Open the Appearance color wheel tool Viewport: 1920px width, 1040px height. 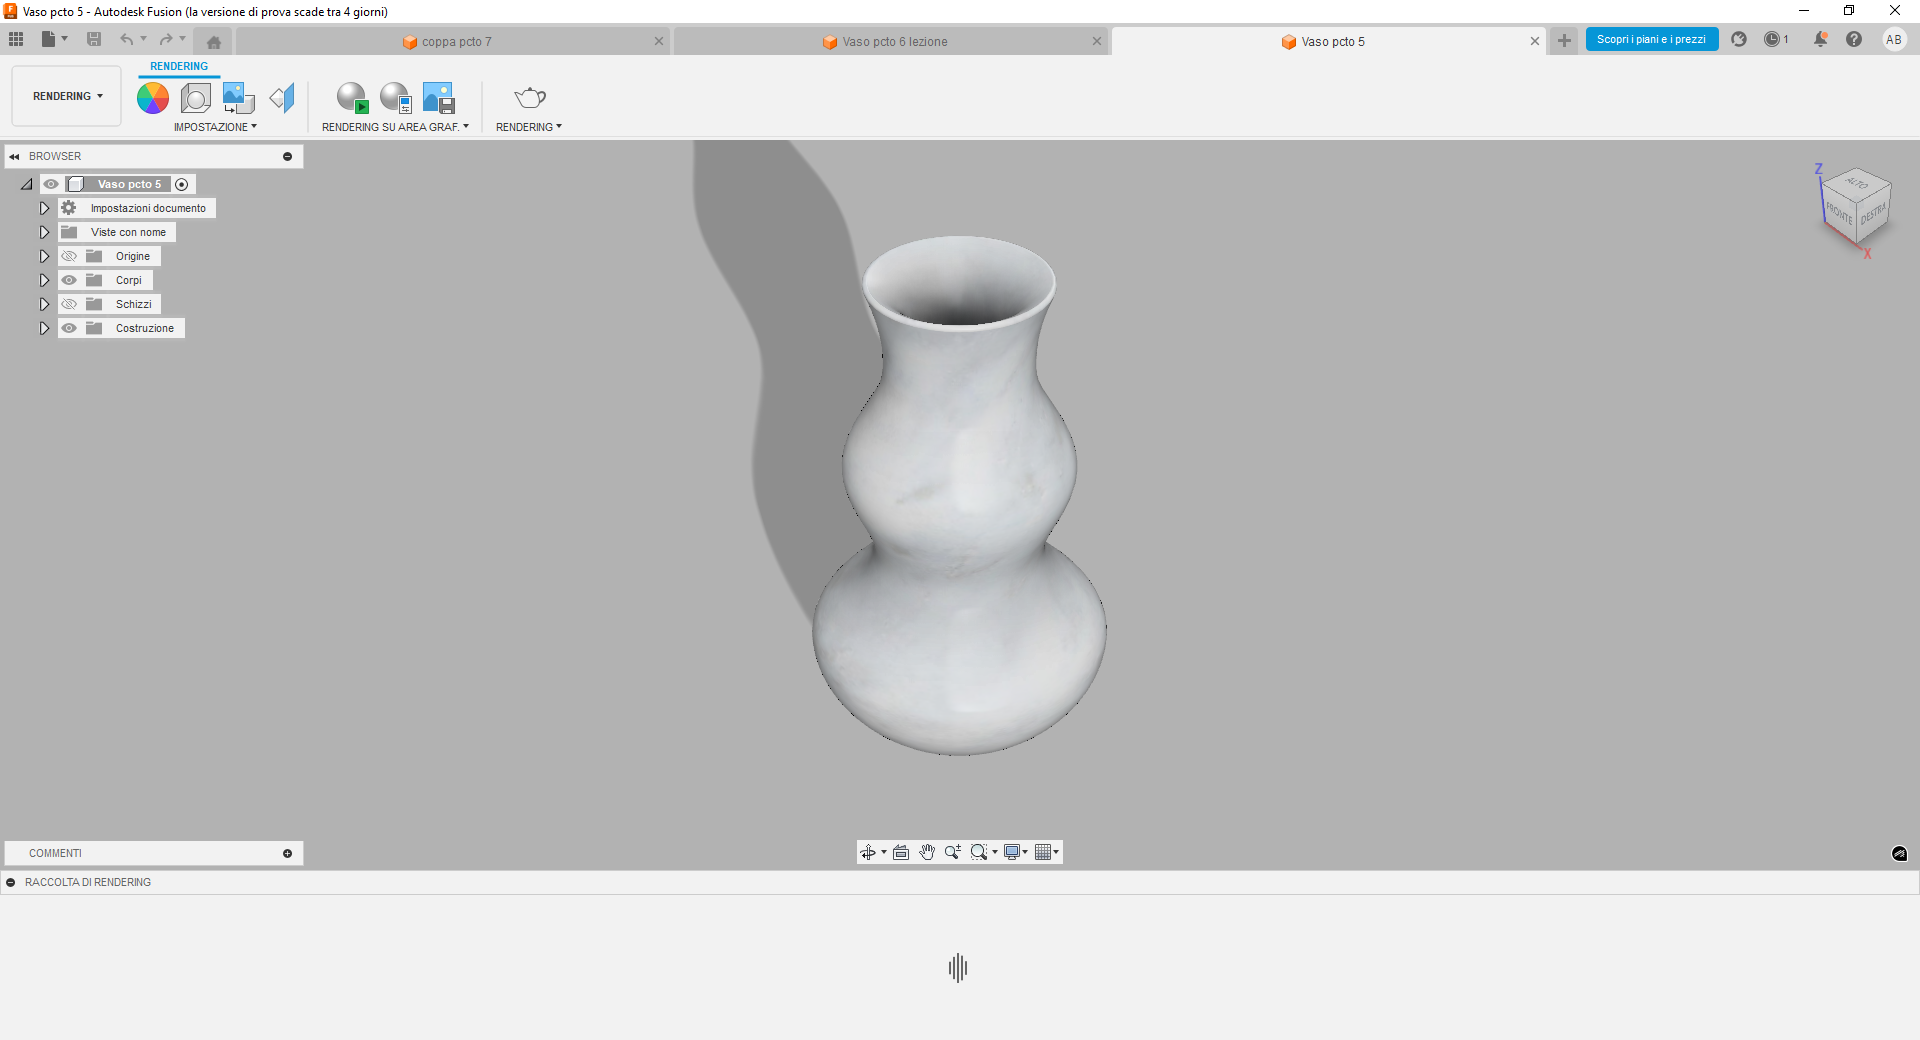click(x=153, y=98)
